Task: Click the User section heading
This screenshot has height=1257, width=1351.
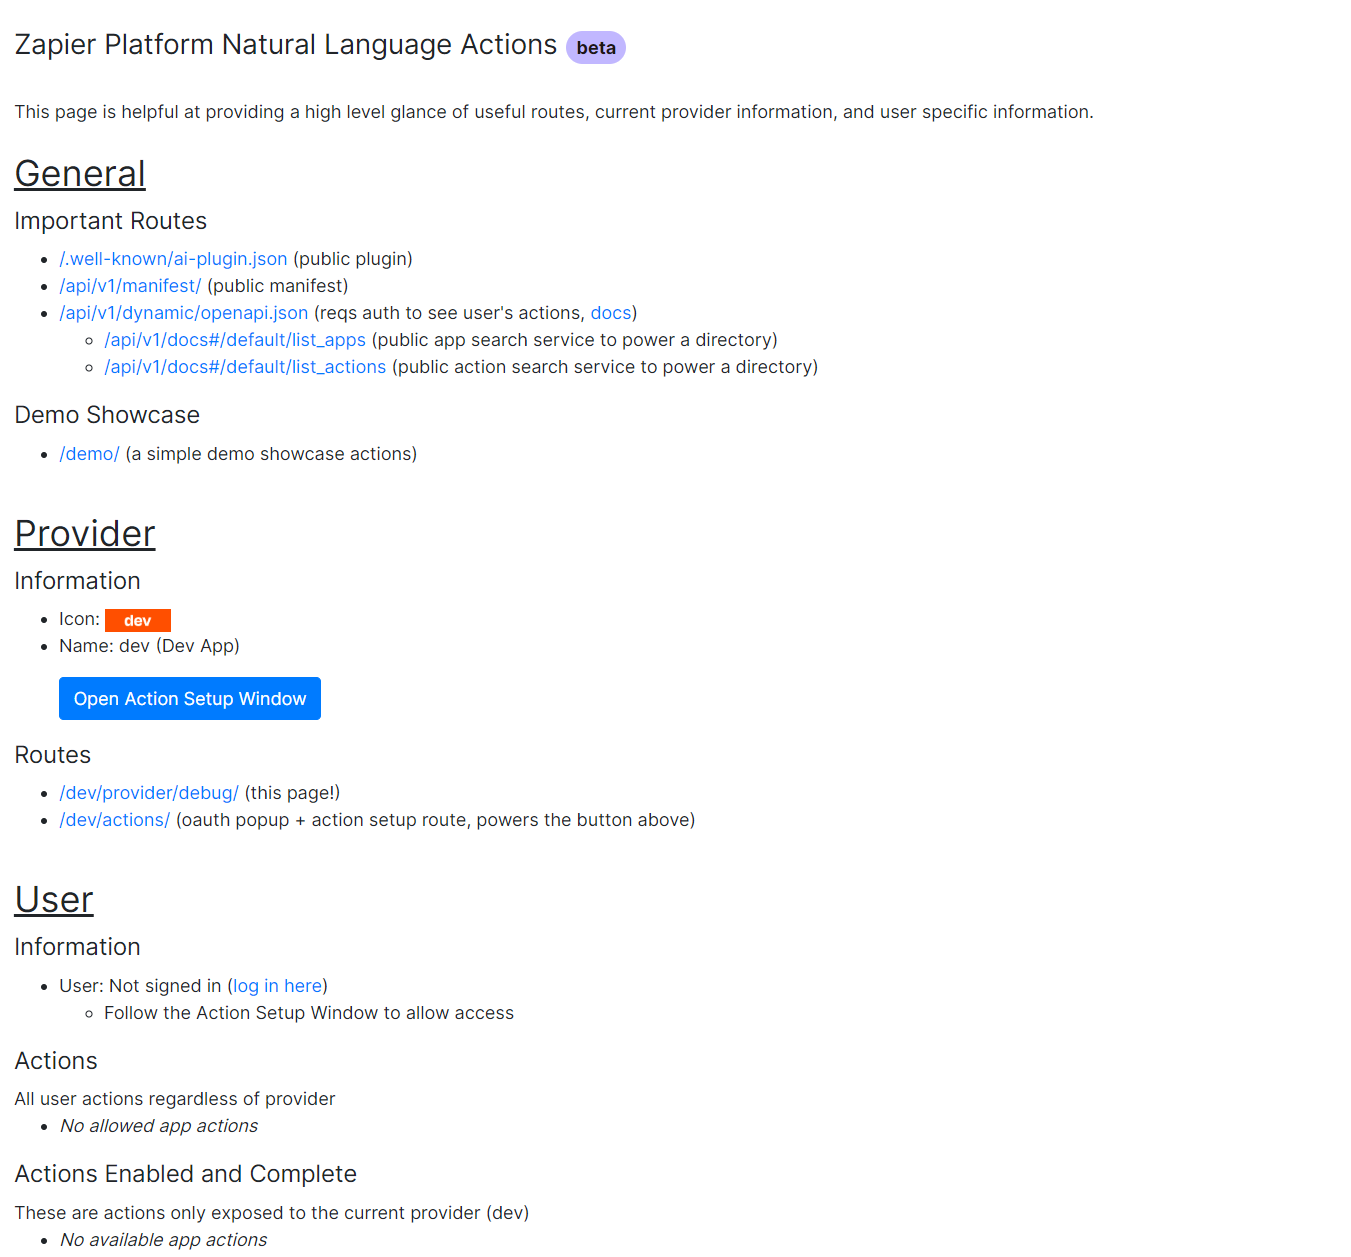Action: pyautogui.click(x=53, y=899)
